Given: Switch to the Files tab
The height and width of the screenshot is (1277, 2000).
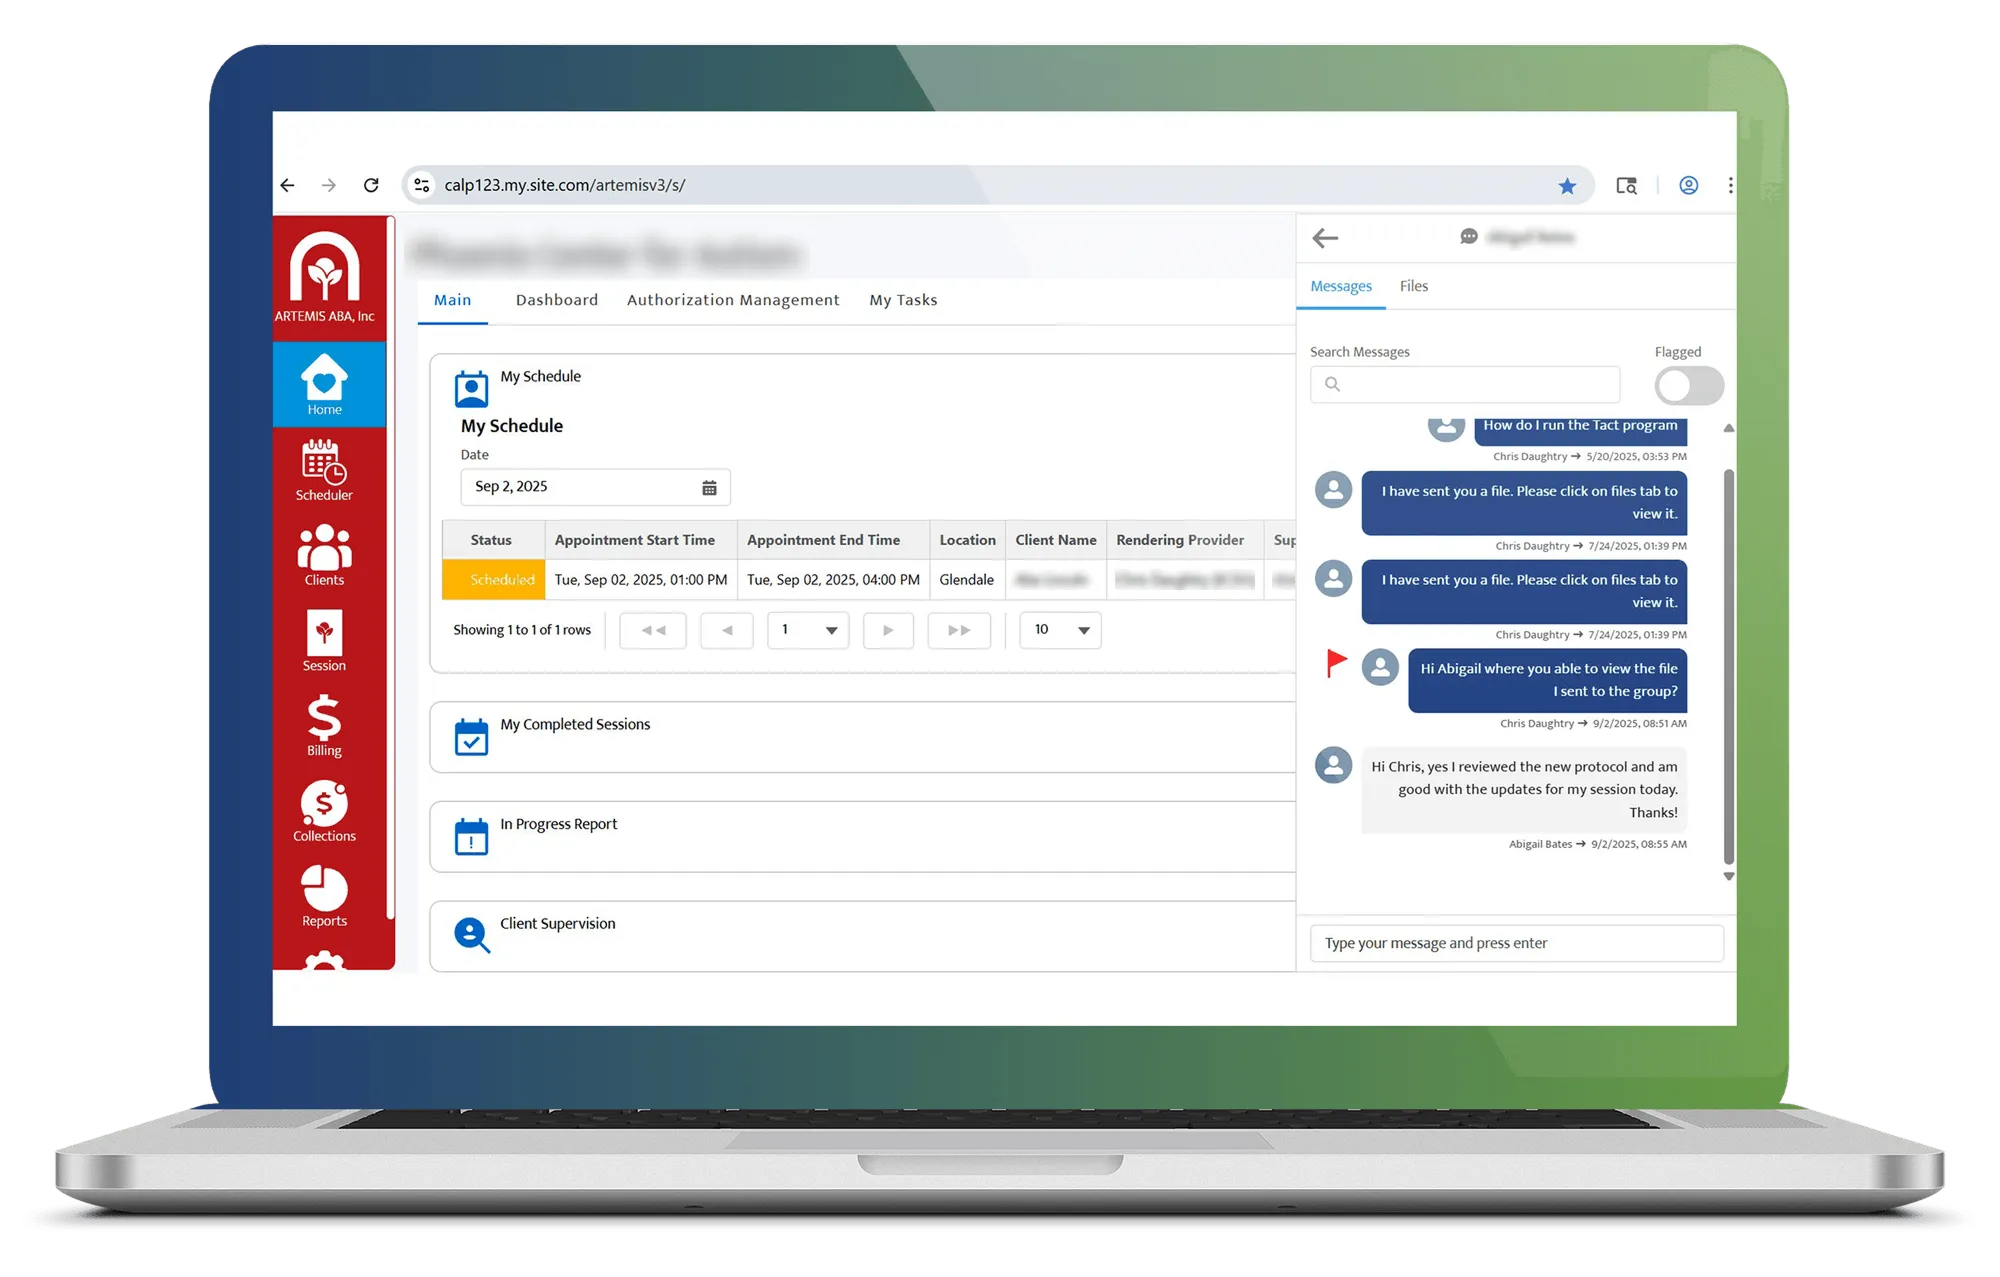Looking at the screenshot, I should (x=1413, y=286).
